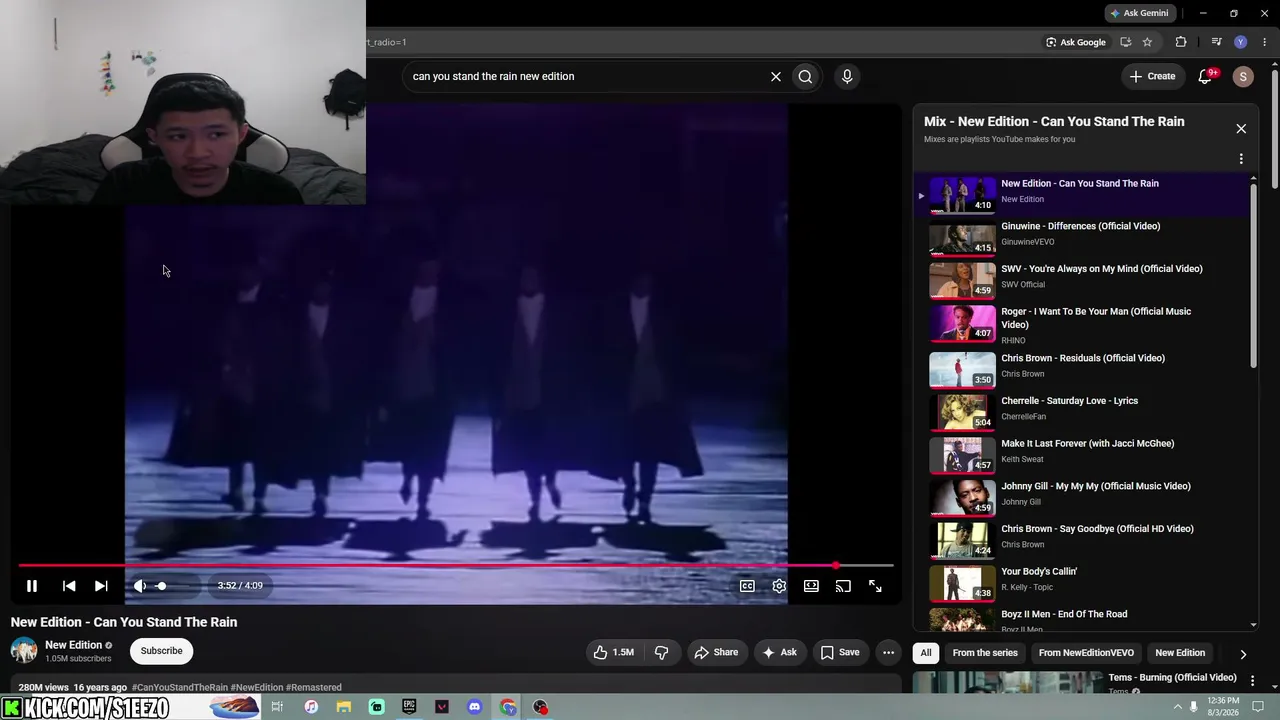
Task: Open the more actions ellipsis under the video
Action: [888, 652]
